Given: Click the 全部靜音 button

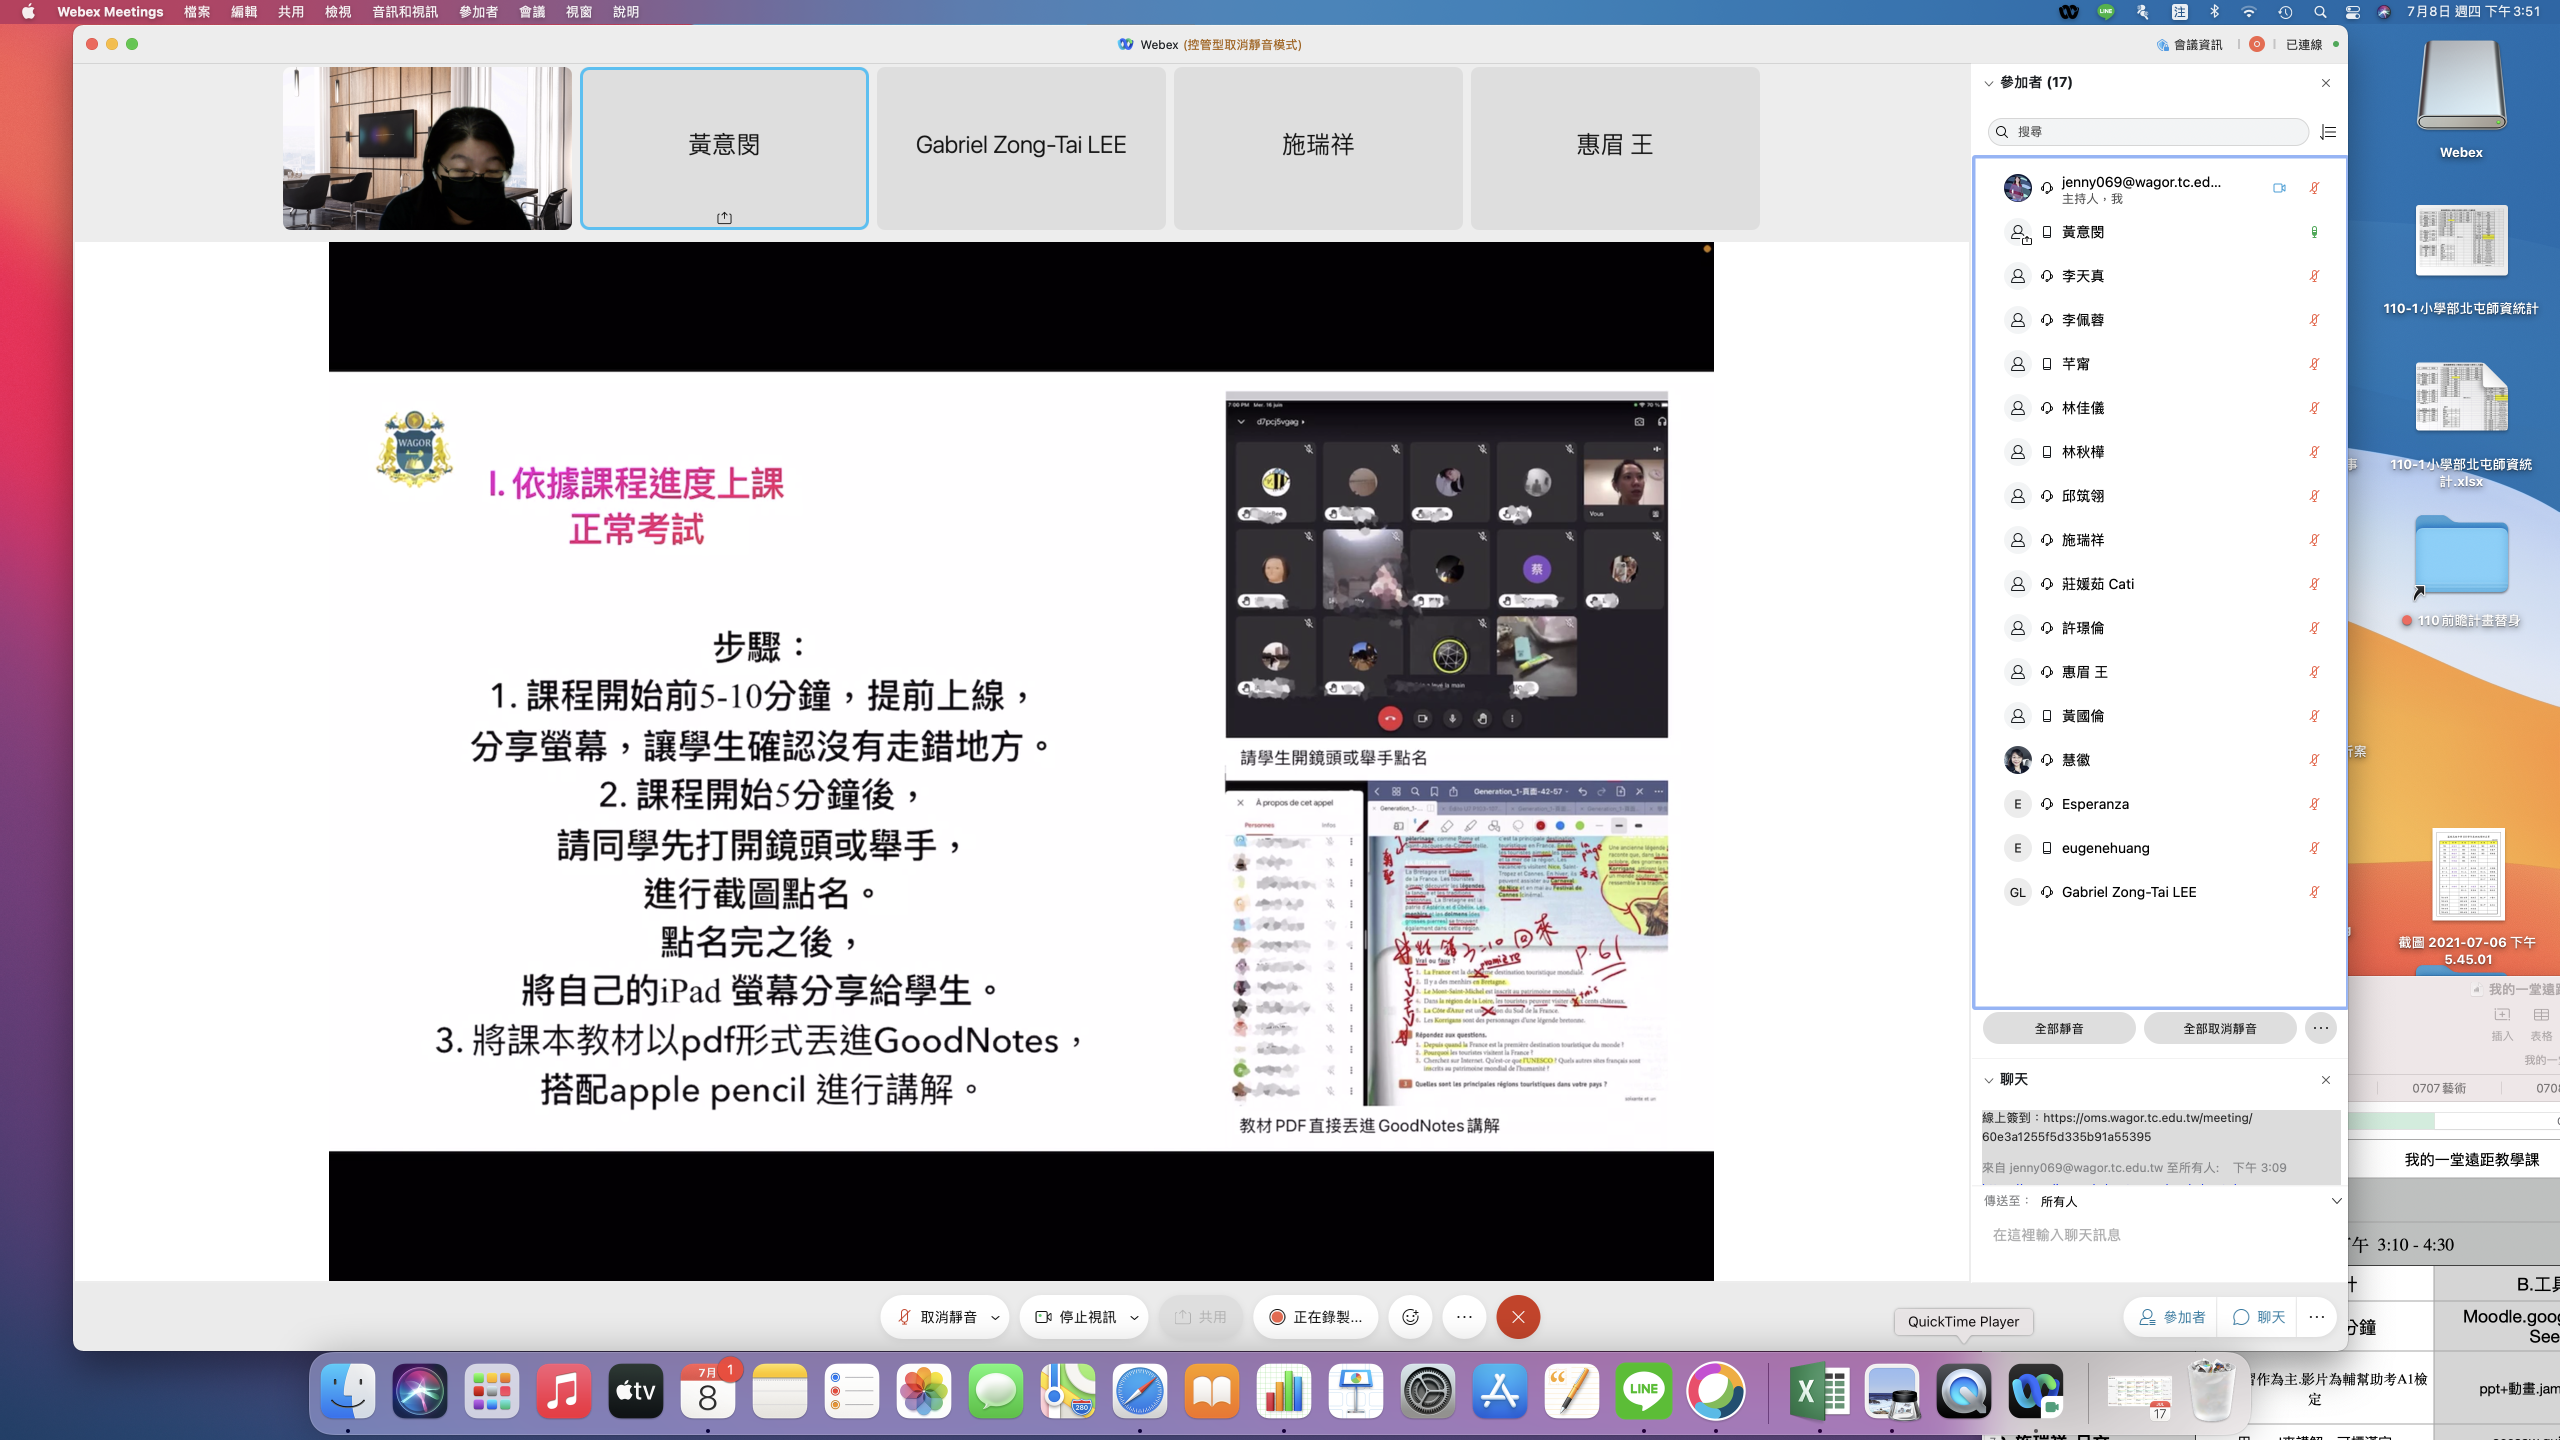Looking at the screenshot, I should (2058, 1028).
